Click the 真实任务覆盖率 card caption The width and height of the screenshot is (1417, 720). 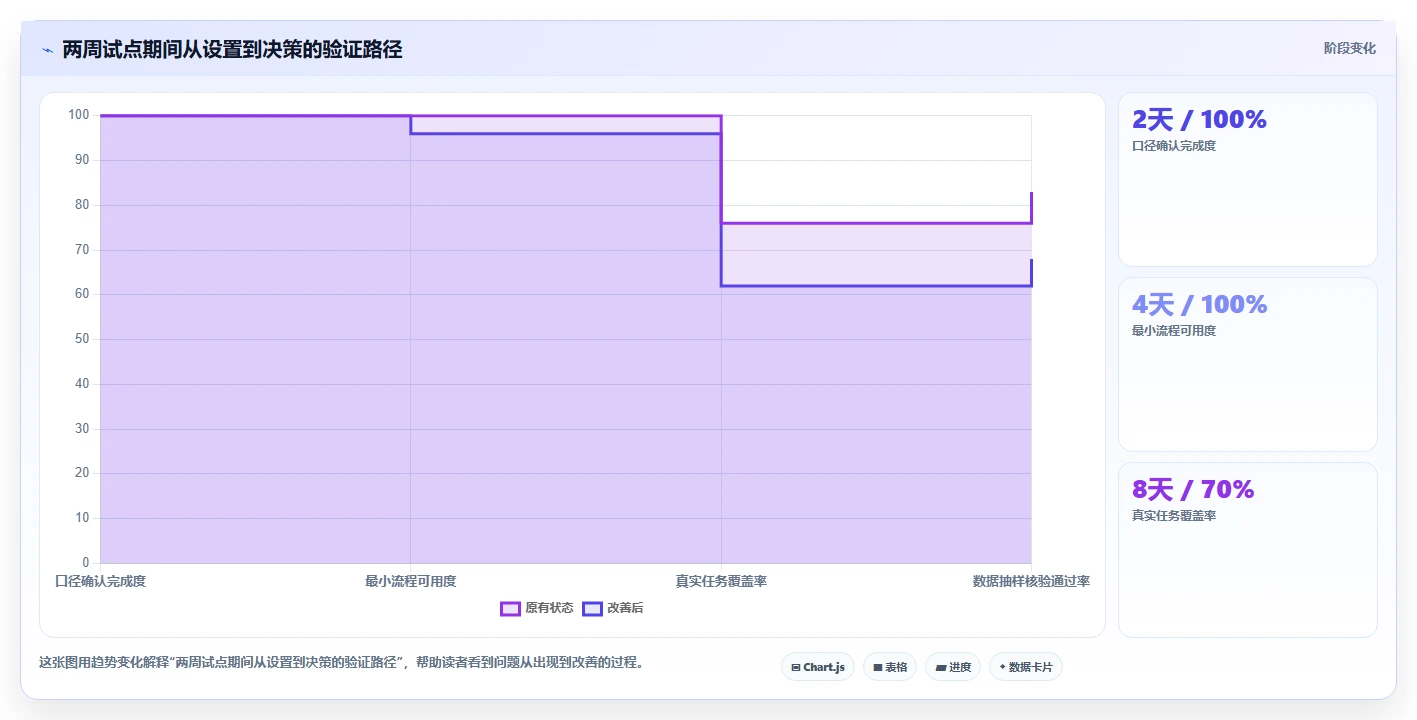click(x=1174, y=516)
